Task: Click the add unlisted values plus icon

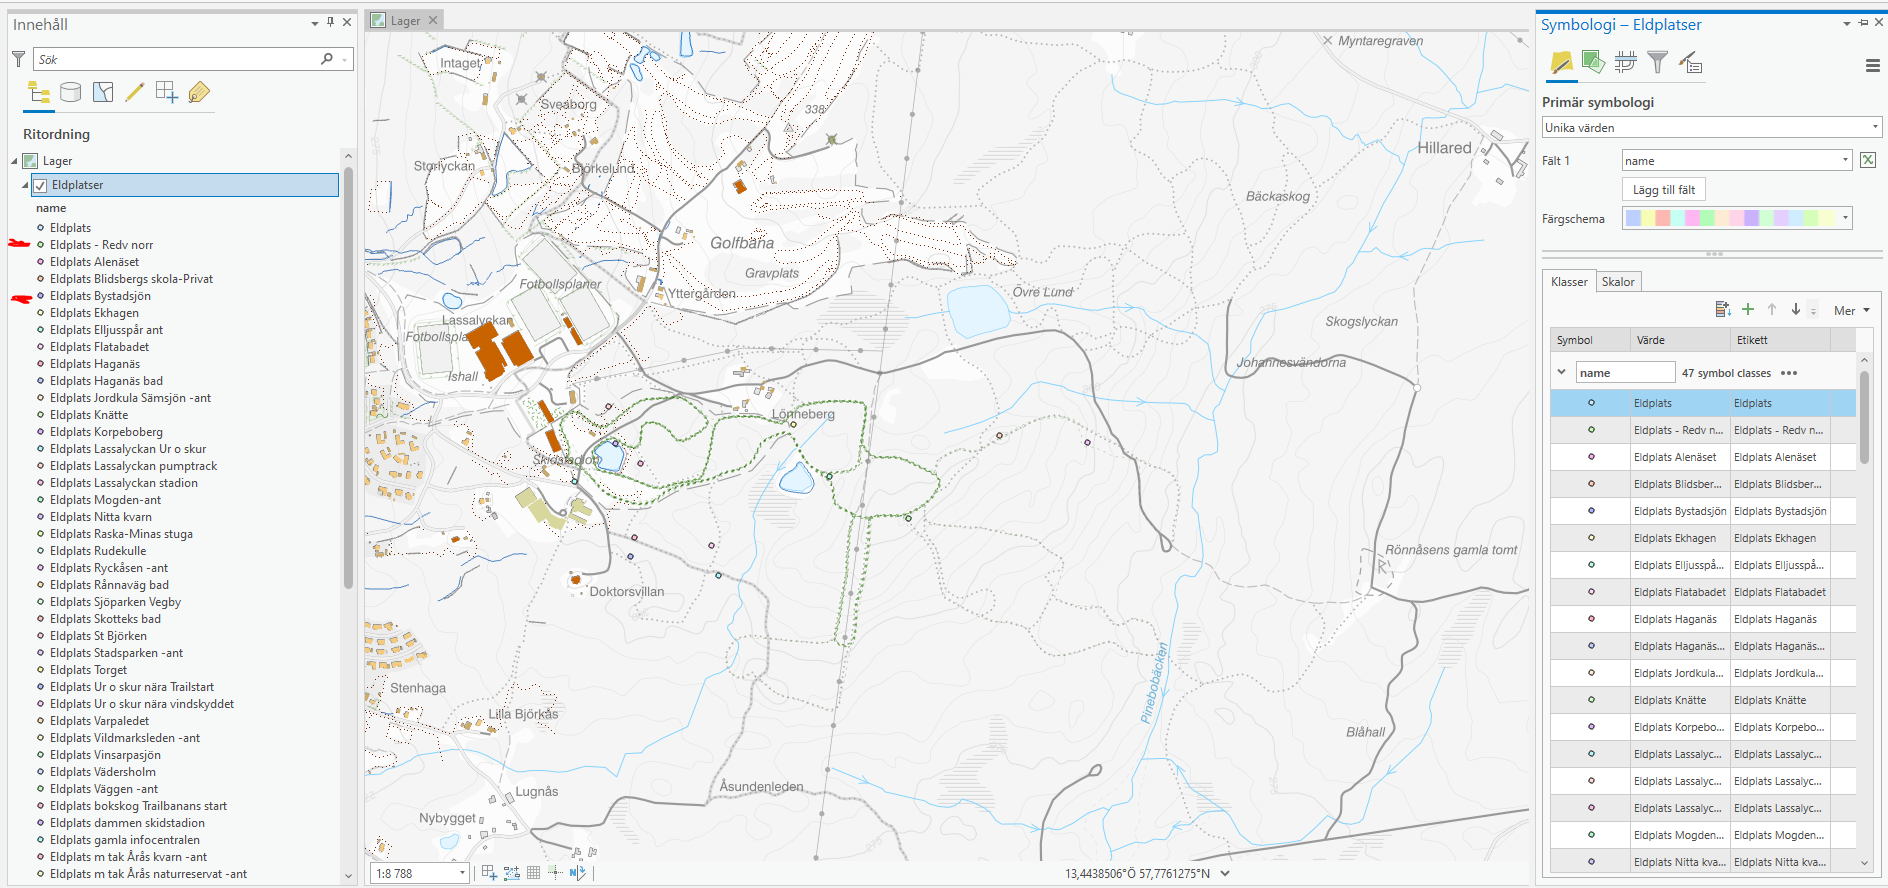Action: click(x=1748, y=310)
